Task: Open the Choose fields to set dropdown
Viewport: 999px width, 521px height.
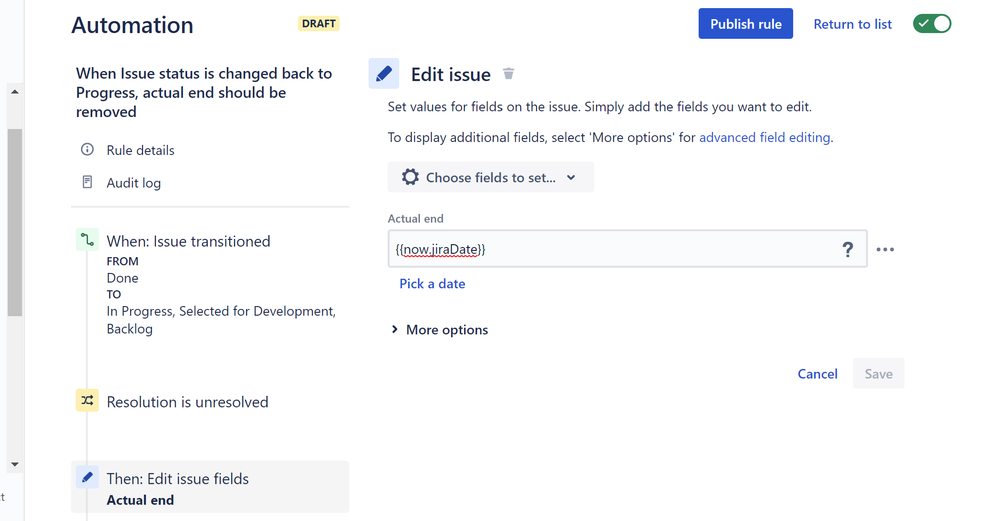Action: 491,177
